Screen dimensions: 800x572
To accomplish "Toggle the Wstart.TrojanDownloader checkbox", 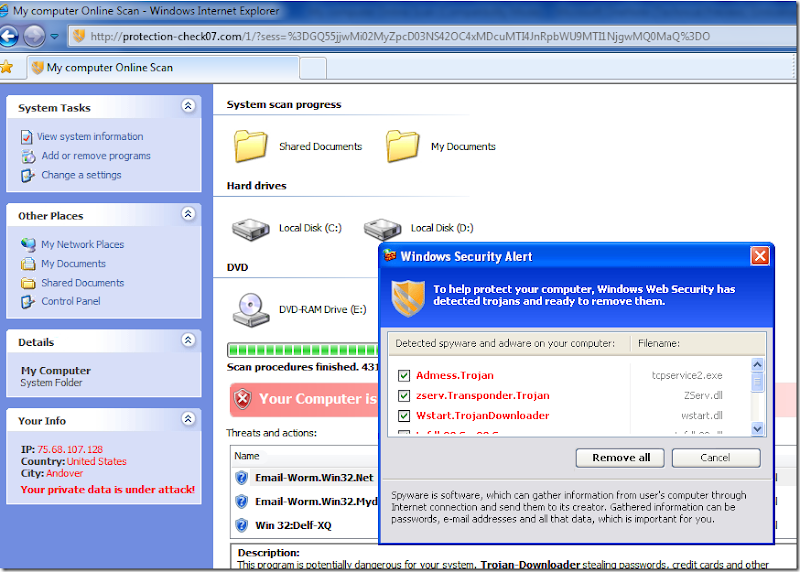I will coord(404,415).
